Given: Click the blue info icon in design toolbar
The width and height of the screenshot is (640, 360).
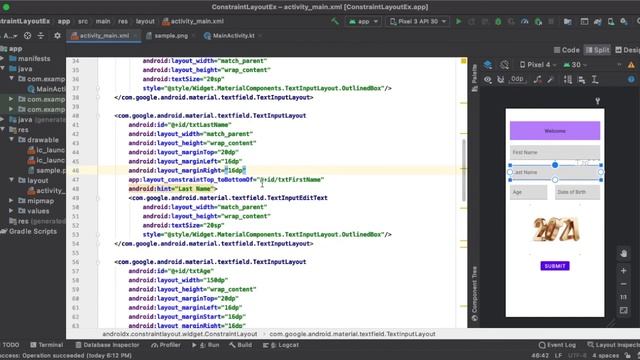Looking at the screenshot, I should pos(631,80).
